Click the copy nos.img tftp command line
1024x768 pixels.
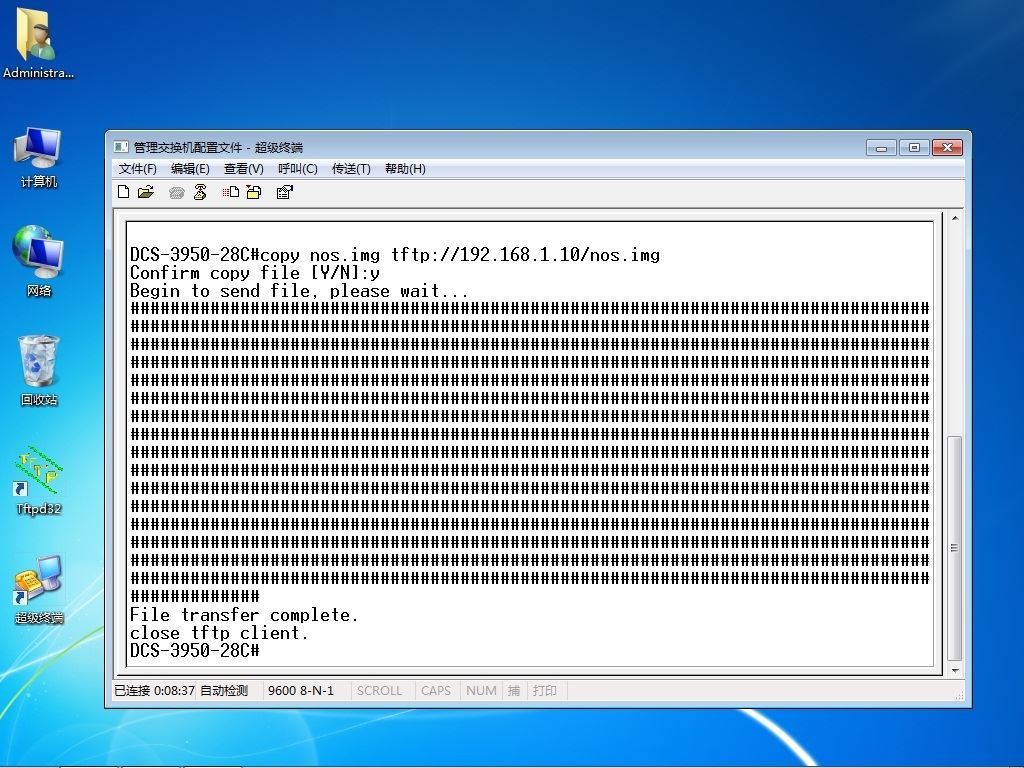tap(395, 255)
